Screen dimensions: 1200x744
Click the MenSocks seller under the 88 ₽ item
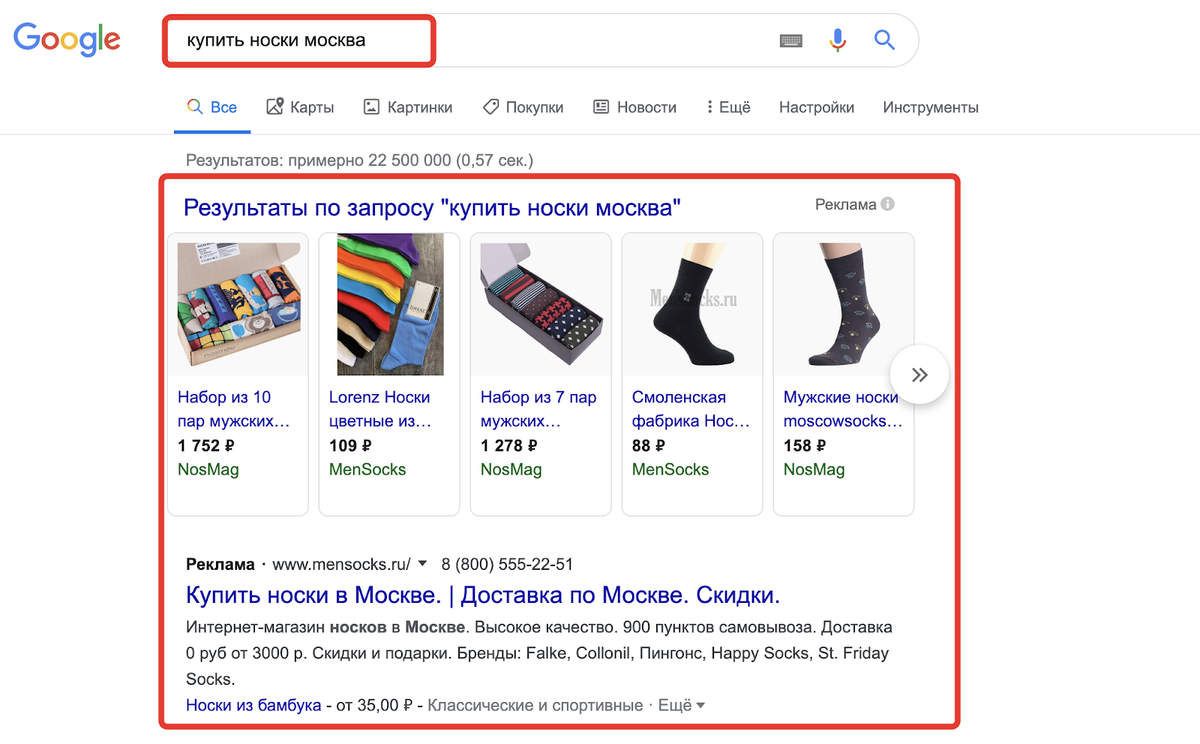[670, 469]
